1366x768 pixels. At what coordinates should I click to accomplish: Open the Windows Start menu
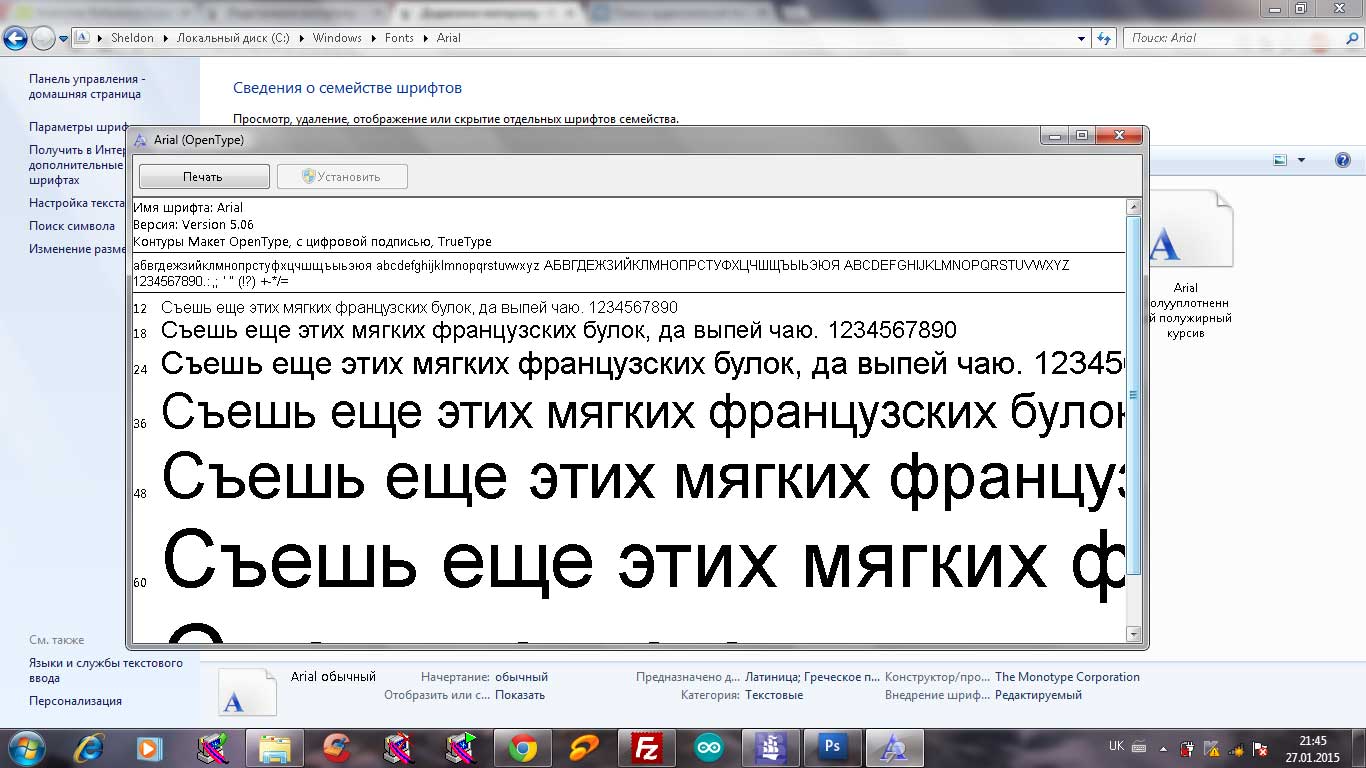coord(26,748)
